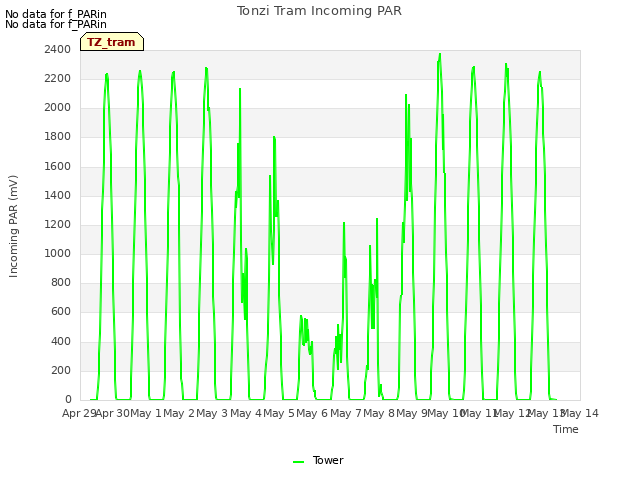Image resolution: width=640 pixels, height=480 pixels.
Task: Click the 'Apr 30' x-axis date label
Action: pos(112,413)
